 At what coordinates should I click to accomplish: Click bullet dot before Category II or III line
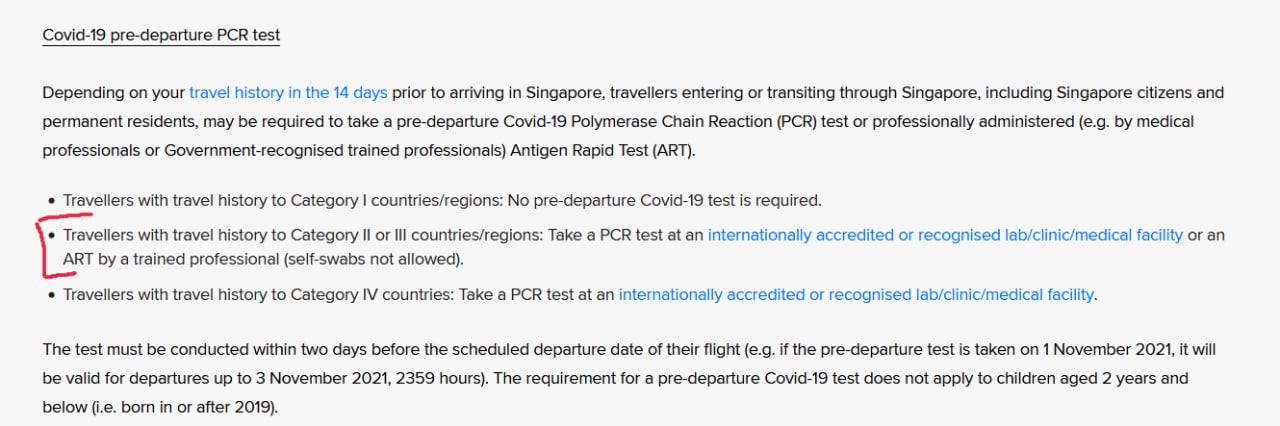point(51,236)
